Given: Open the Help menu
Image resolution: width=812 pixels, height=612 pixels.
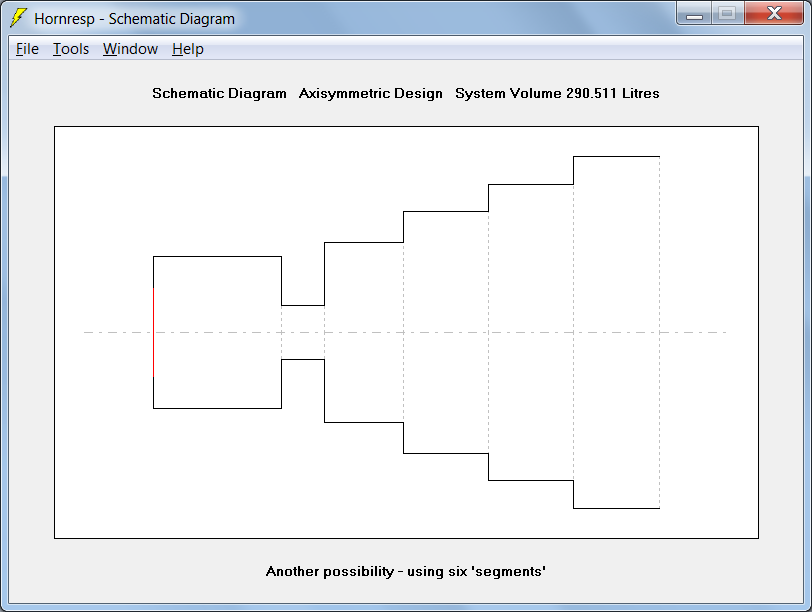Looking at the screenshot, I should [x=187, y=49].
